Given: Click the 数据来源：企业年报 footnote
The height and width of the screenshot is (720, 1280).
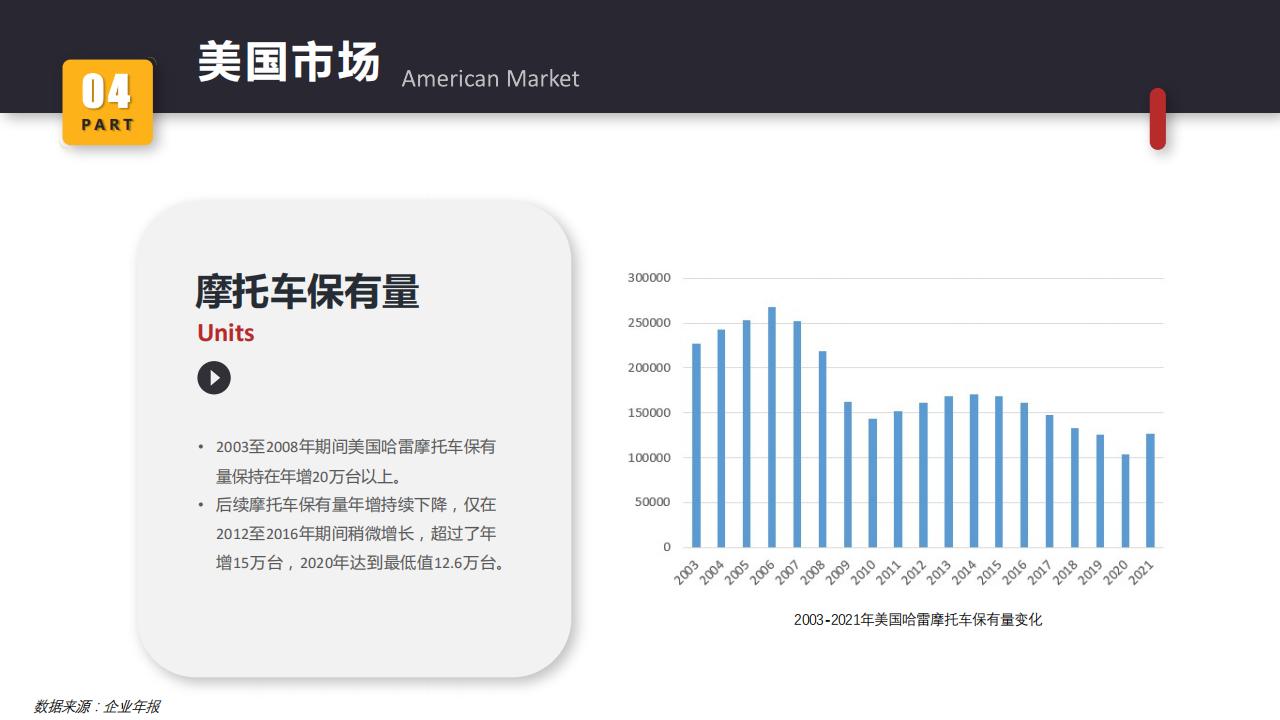Looking at the screenshot, I should click(97, 706).
